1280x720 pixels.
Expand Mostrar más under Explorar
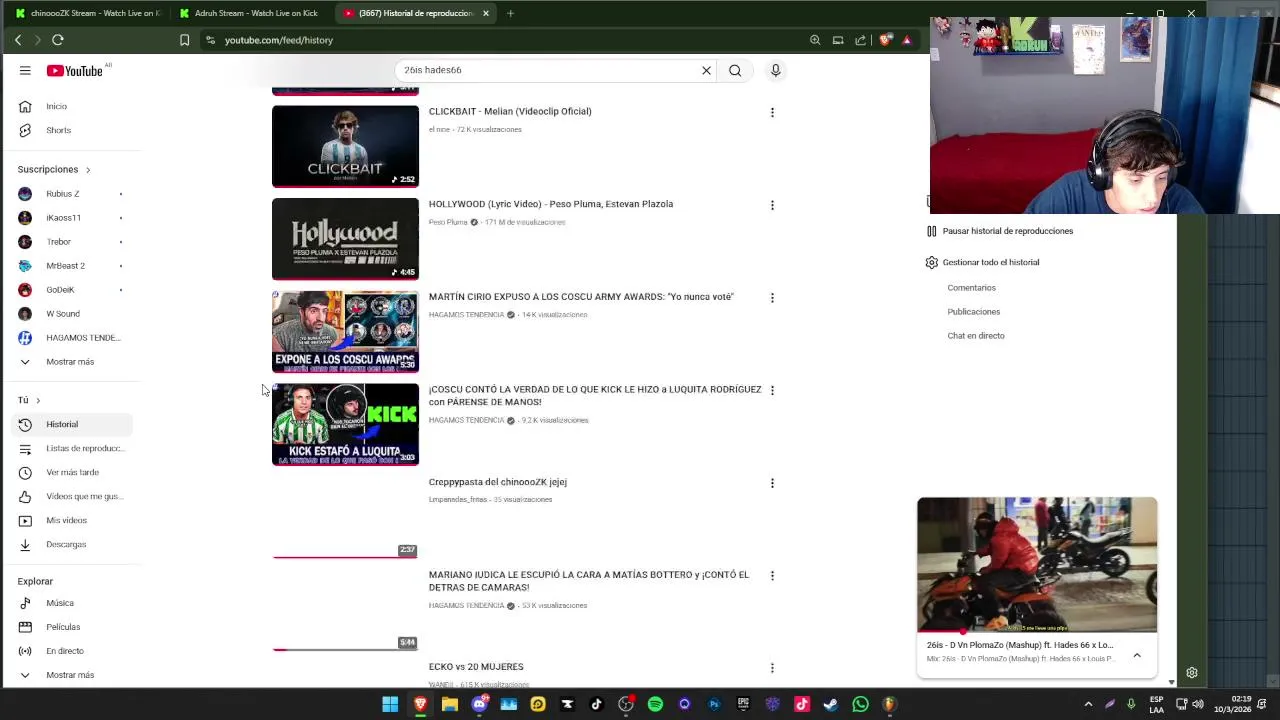[70, 675]
